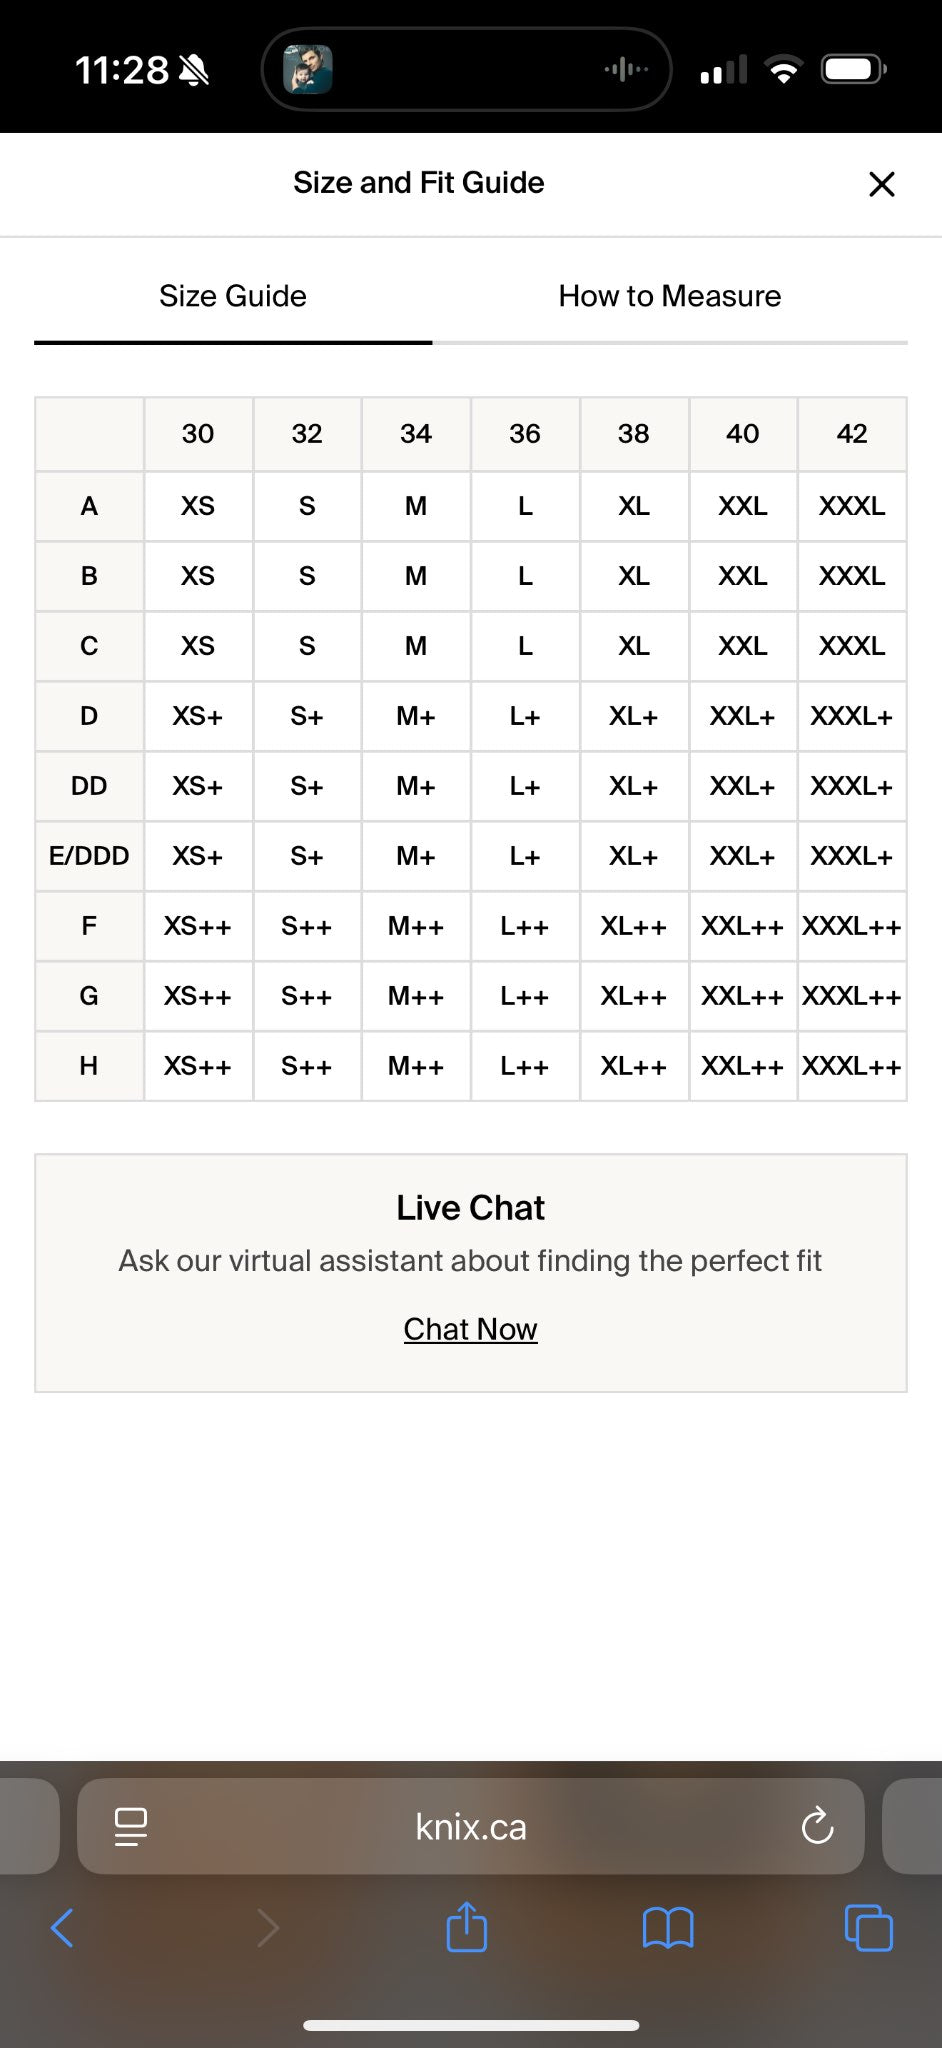Tap the status bar clock showing 11:28
The height and width of the screenshot is (2048, 942).
click(x=122, y=70)
